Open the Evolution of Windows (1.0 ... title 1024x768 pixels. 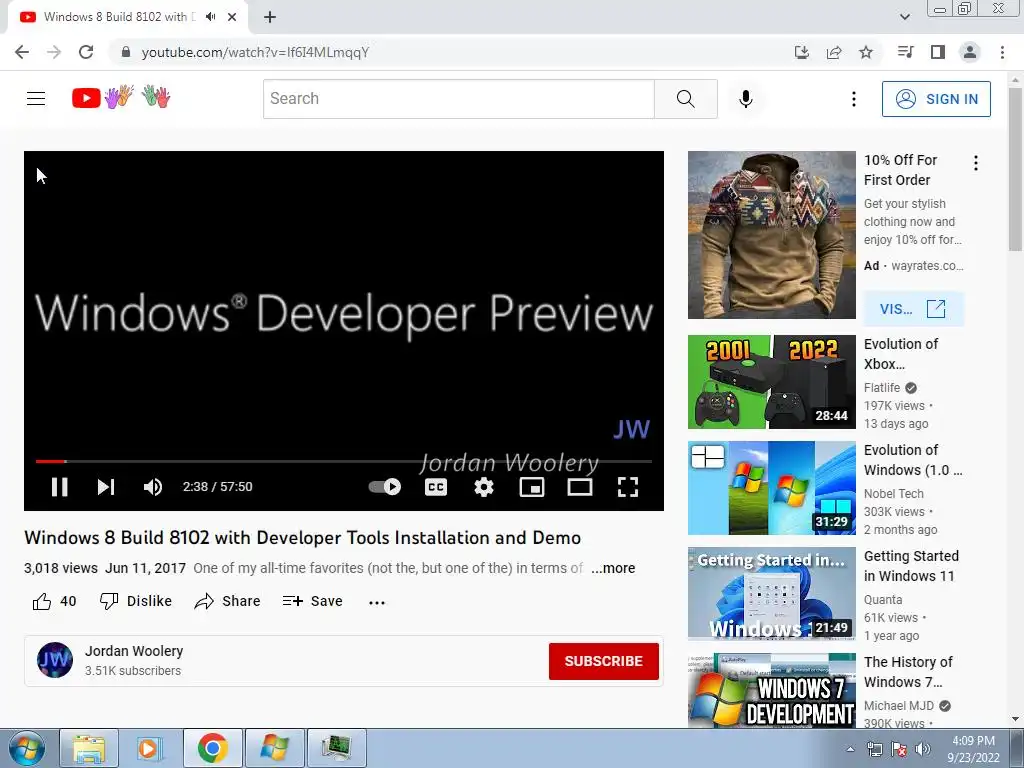tap(913, 460)
